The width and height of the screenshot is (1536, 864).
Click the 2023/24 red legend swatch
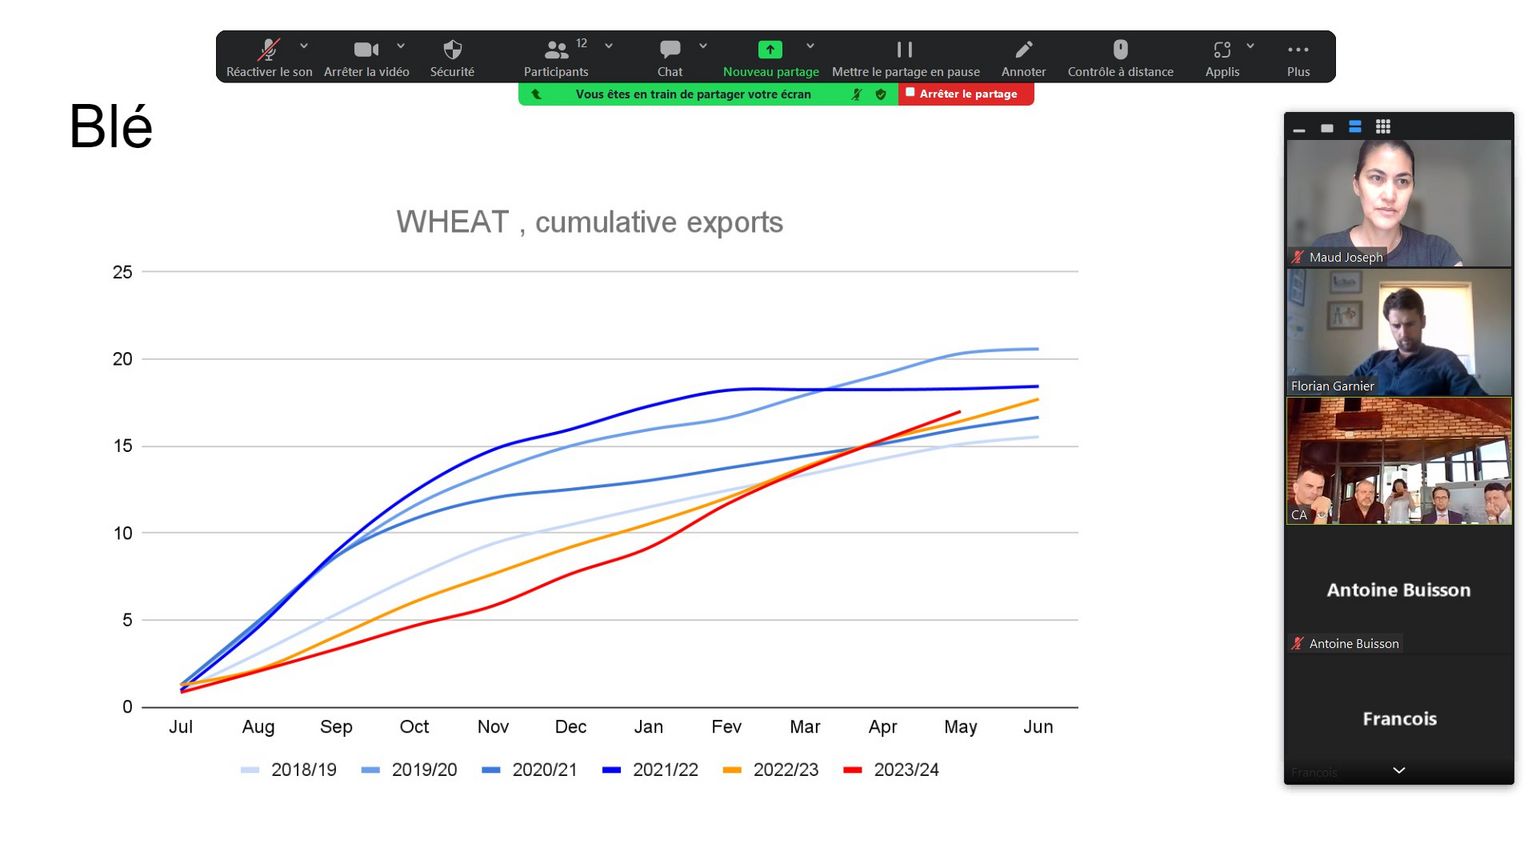point(852,770)
